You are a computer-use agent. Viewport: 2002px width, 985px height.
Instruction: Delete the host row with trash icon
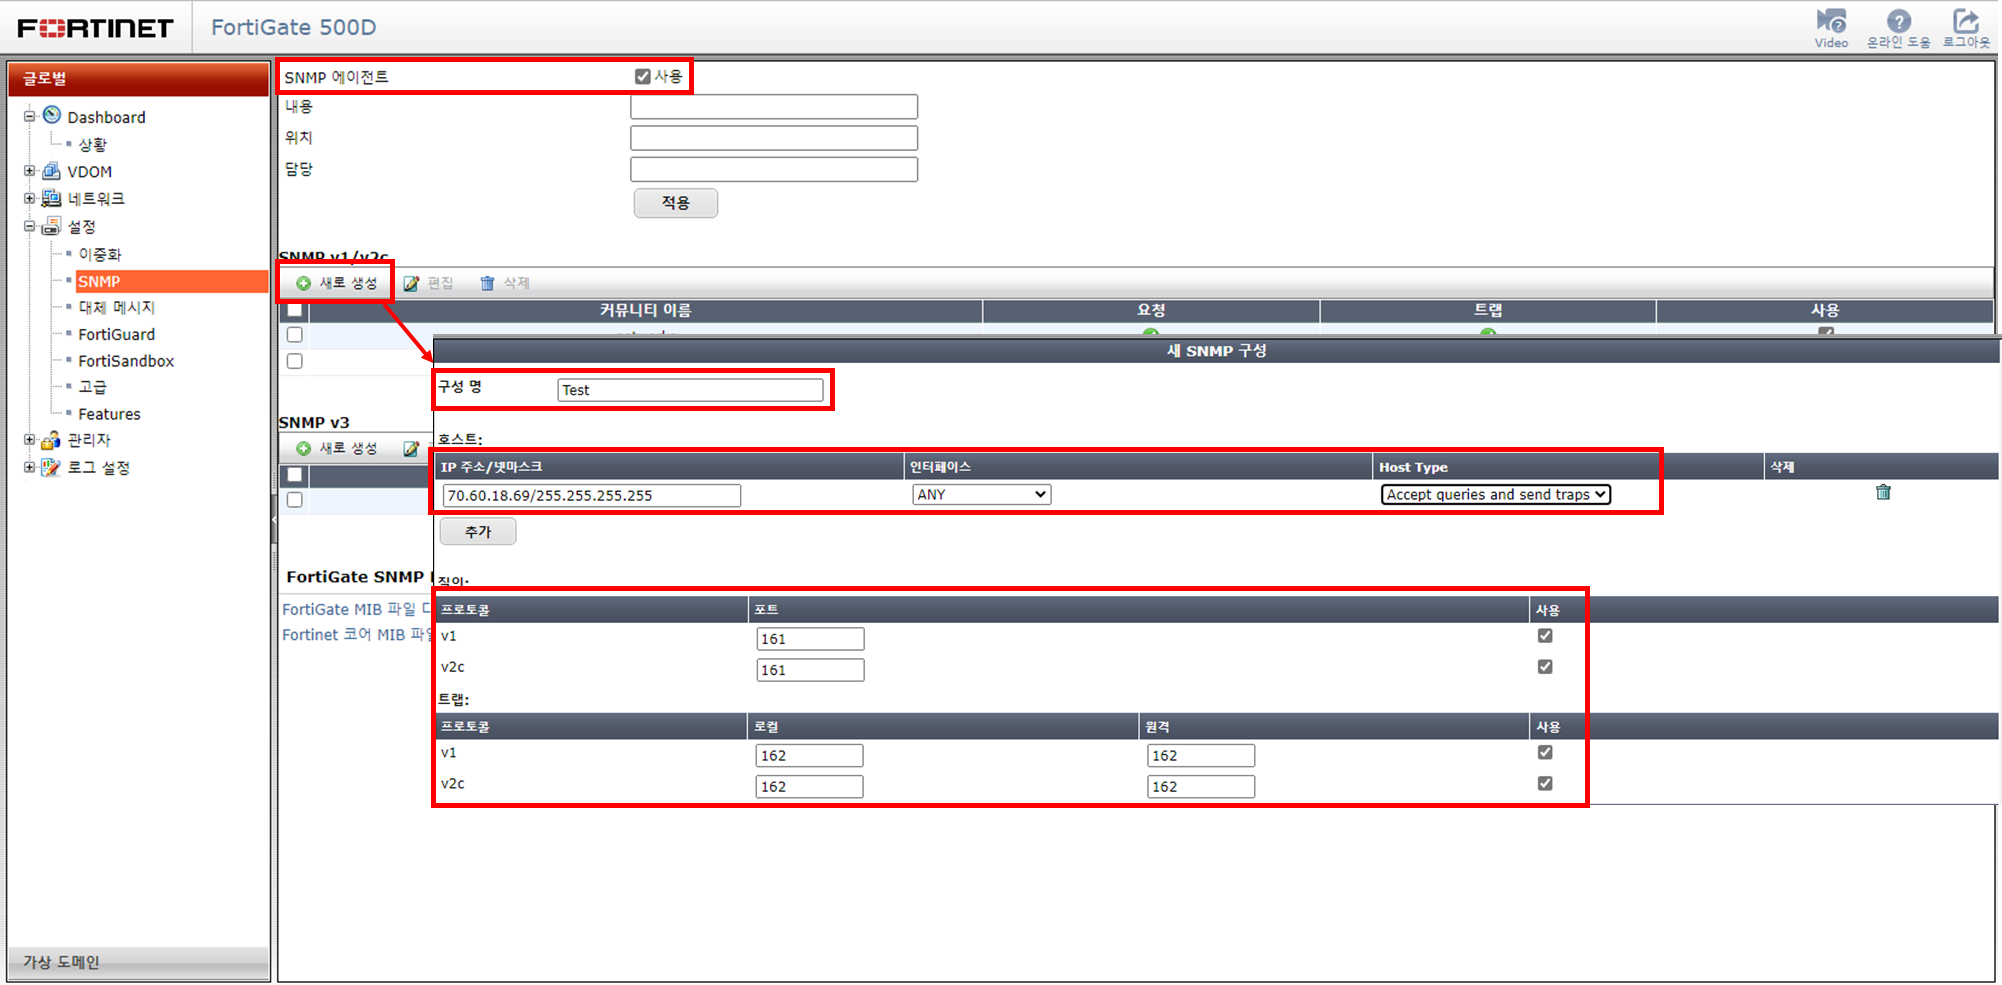1883,492
